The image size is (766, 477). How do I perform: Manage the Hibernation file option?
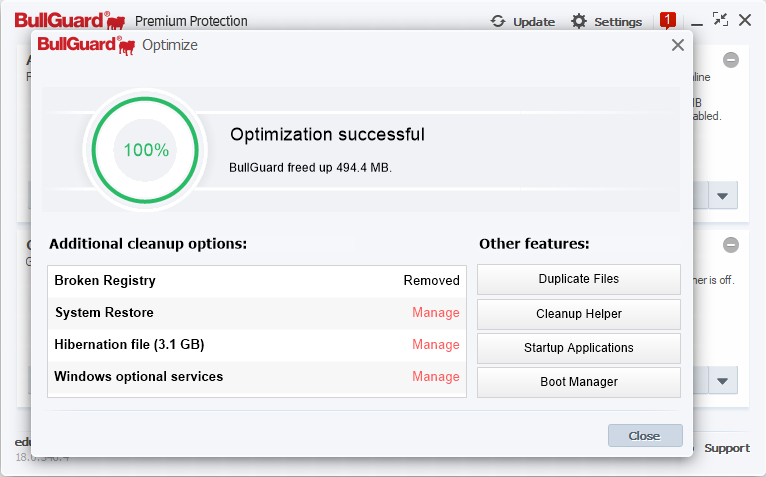click(x=435, y=345)
